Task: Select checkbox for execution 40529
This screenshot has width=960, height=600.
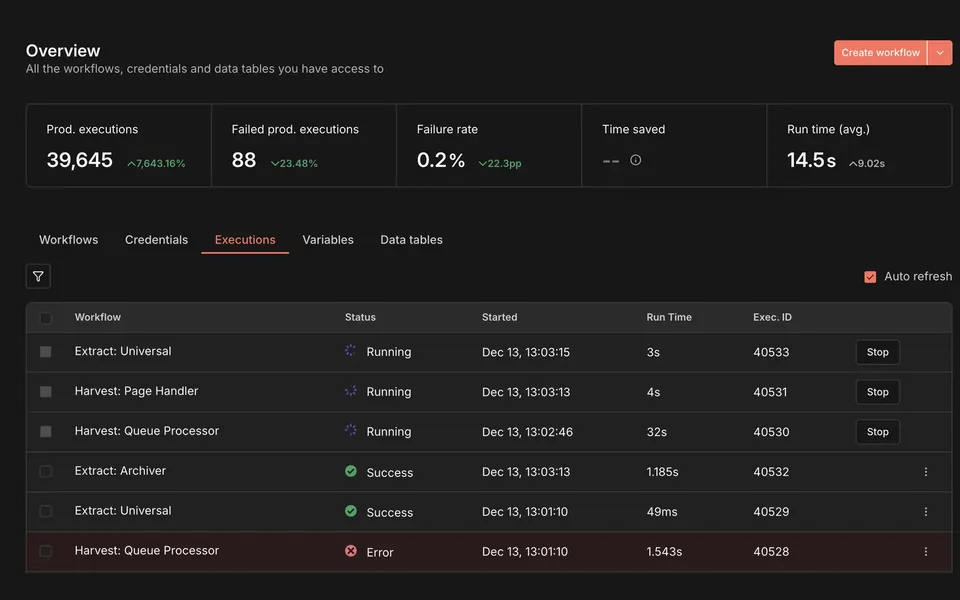Action: (46, 511)
